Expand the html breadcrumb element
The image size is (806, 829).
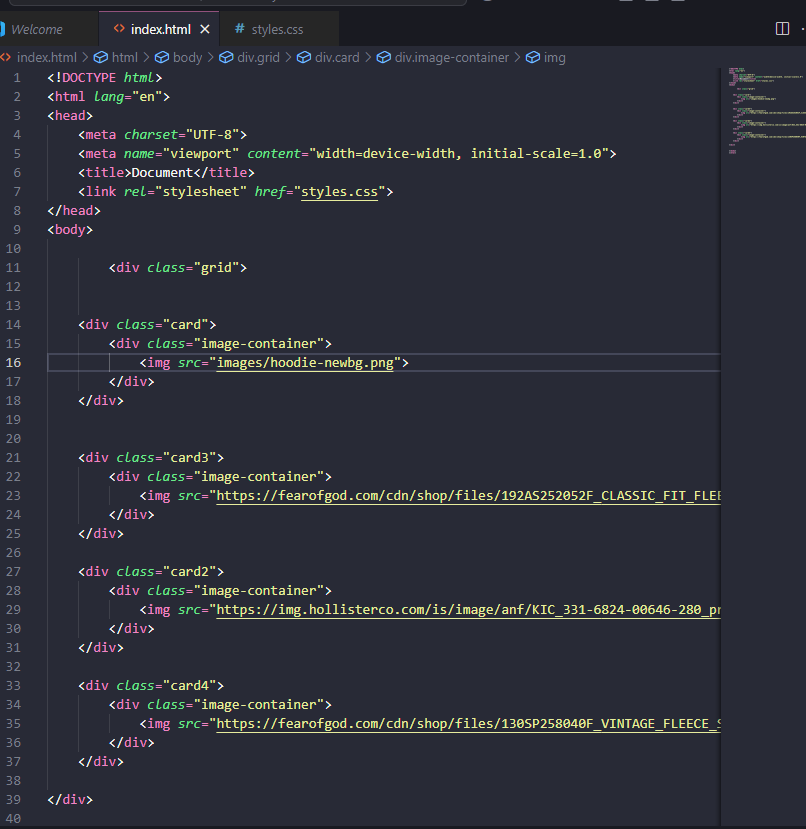pyautogui.click(x=124, y=58)
